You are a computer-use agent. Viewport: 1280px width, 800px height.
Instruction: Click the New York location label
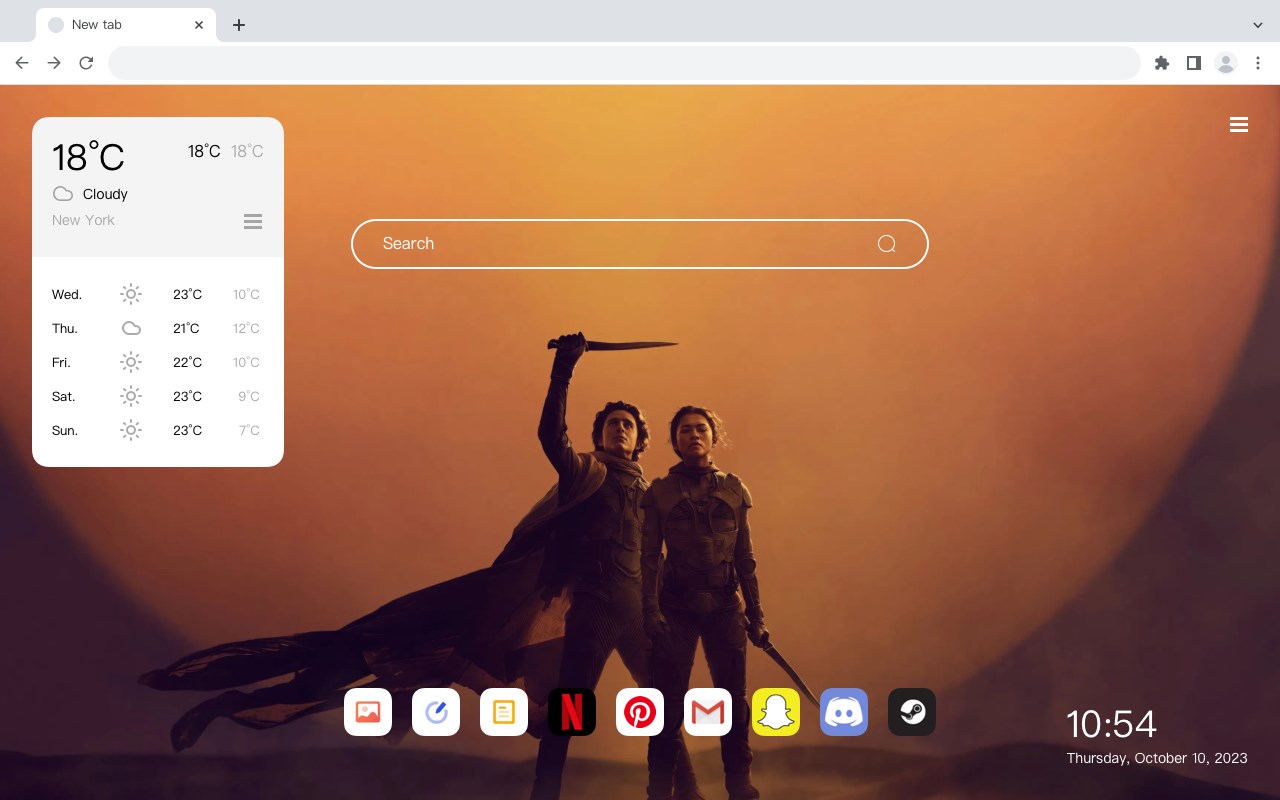click(x=83, y=220)
